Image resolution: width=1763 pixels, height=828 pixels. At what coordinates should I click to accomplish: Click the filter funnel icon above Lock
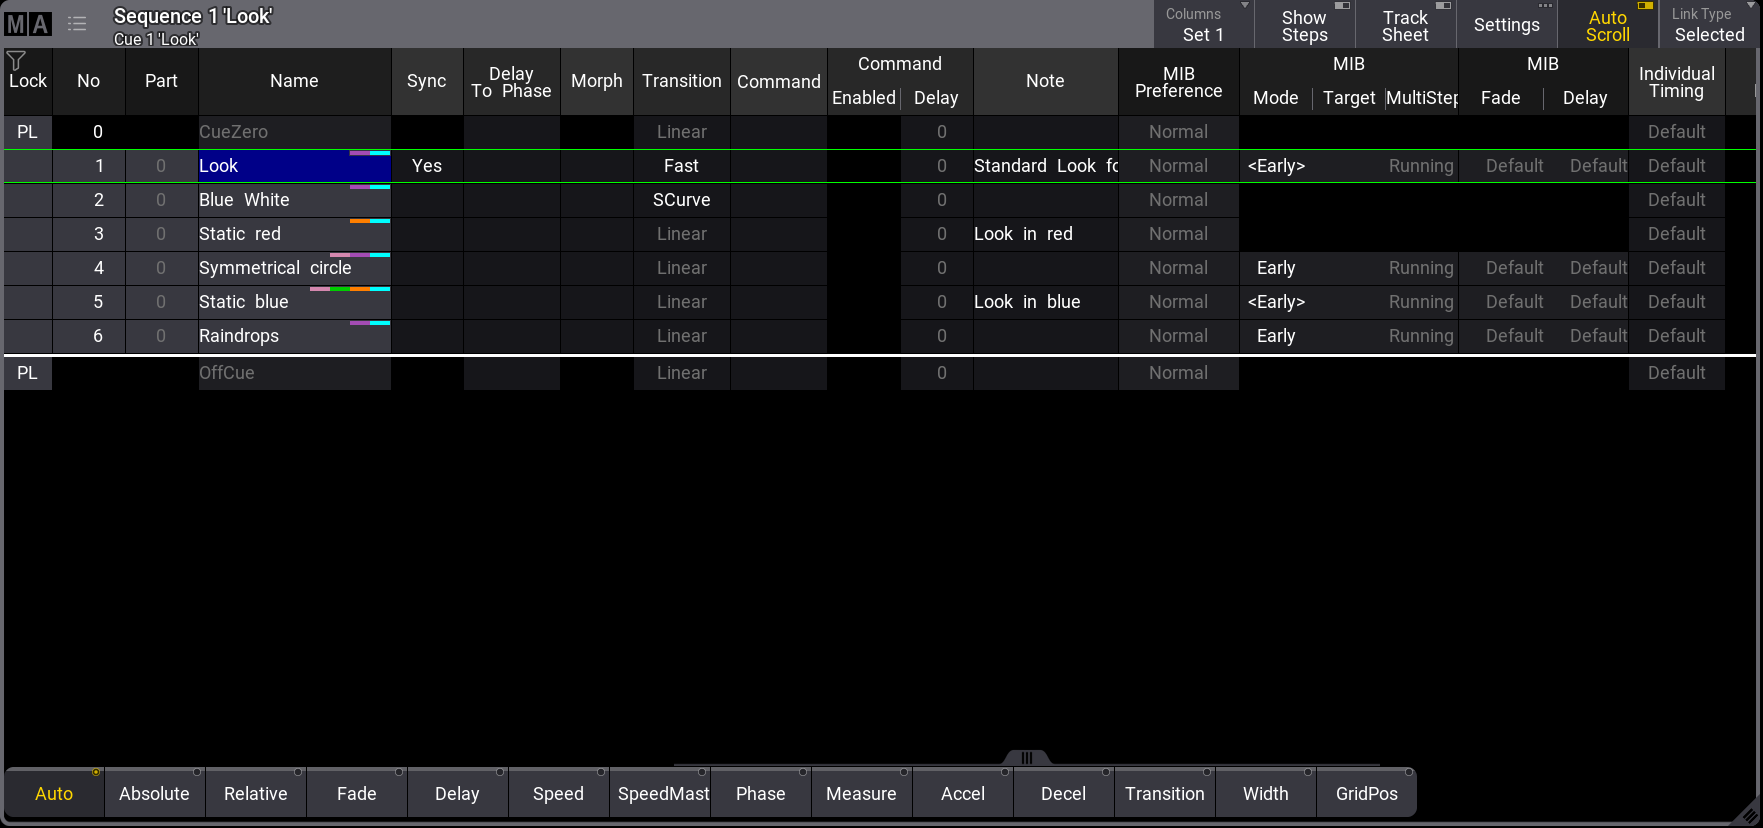(x=16, y=60)
